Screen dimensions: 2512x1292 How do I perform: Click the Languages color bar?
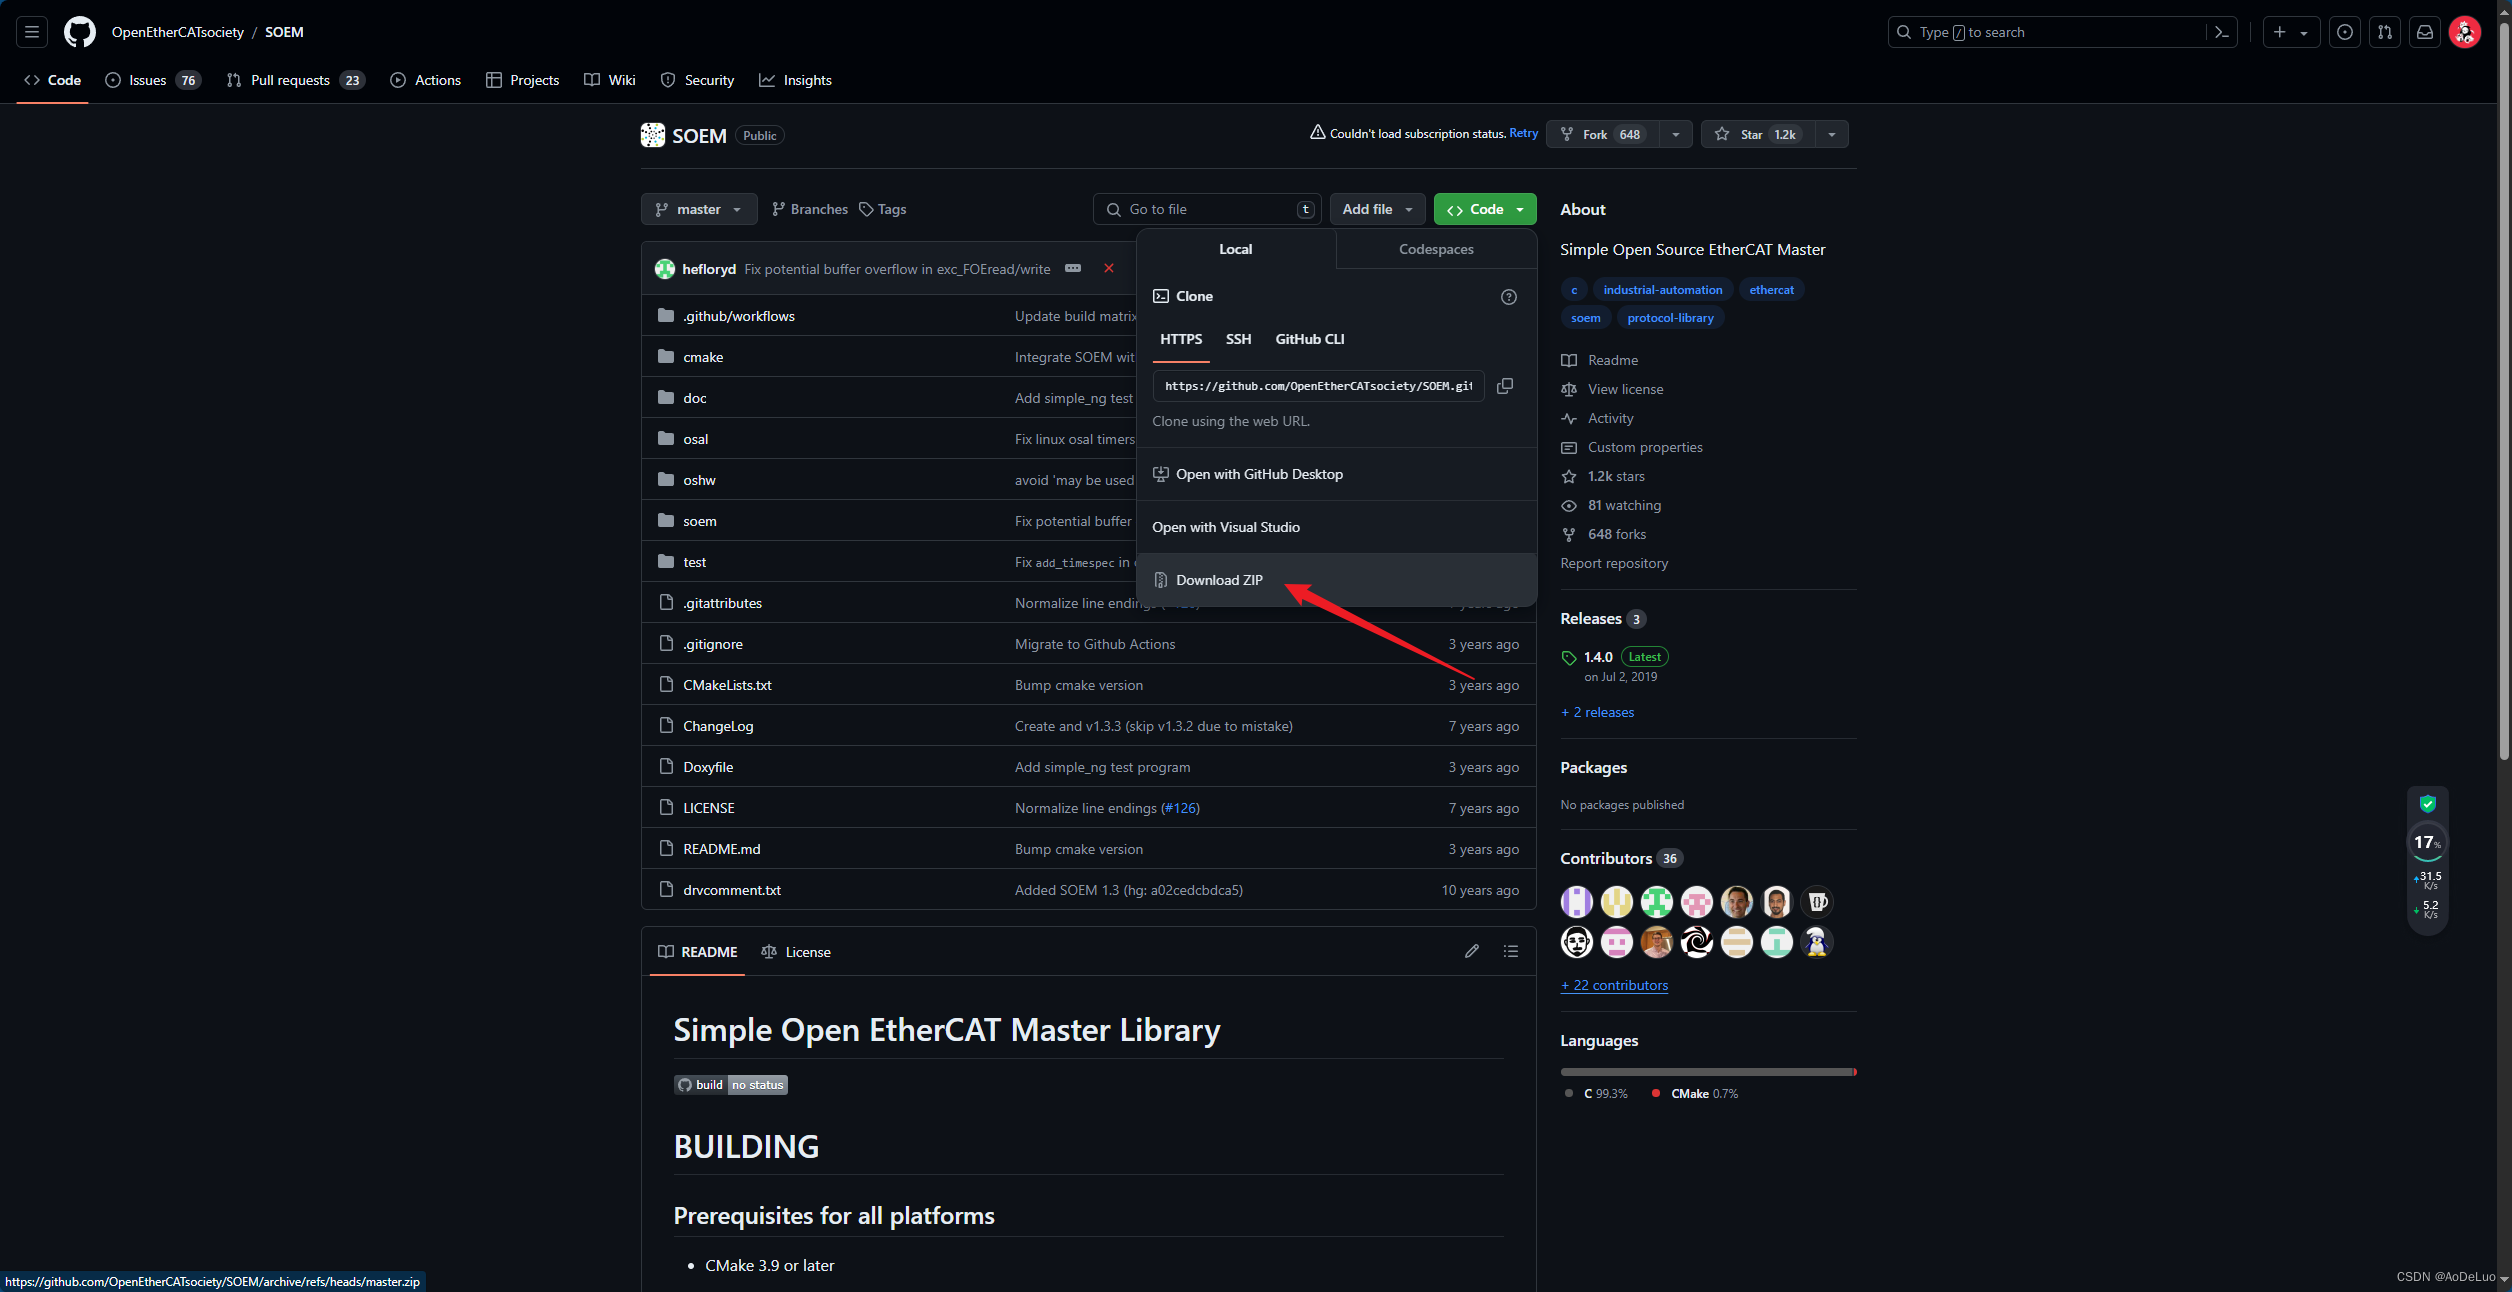pos(1709,1072)
